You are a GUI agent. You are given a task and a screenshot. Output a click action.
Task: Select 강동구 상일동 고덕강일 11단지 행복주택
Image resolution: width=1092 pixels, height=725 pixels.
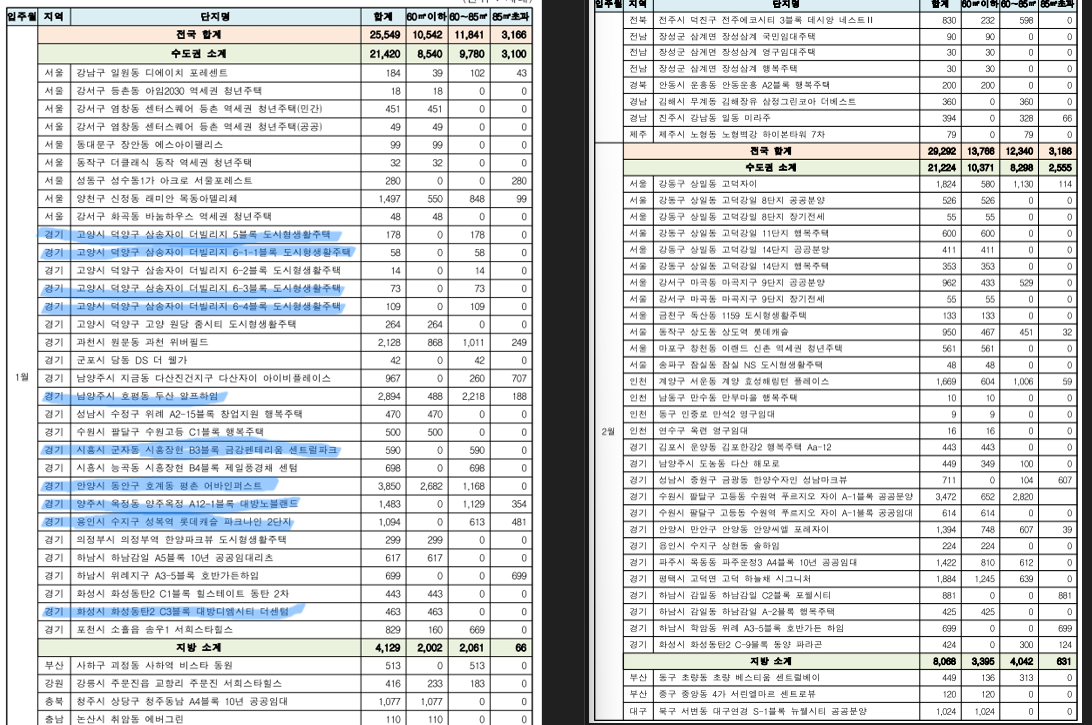coord(744,233)
